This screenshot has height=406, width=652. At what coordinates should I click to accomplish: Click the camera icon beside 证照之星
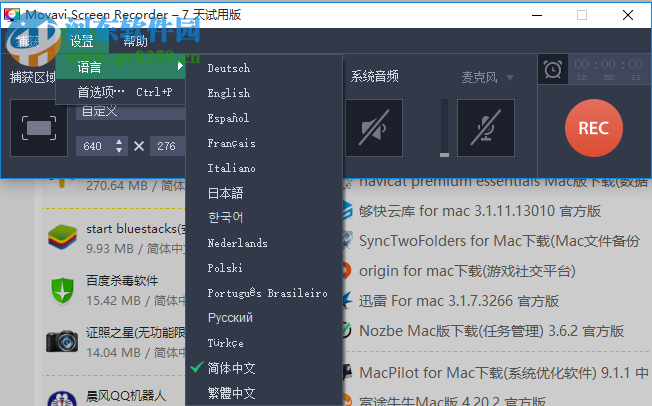click(62, 342)
